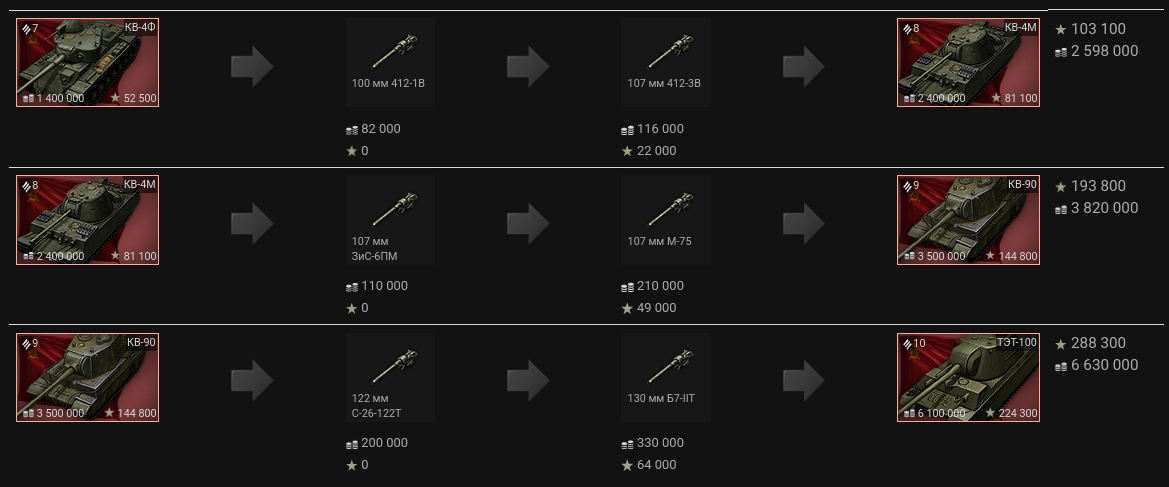Screen dimensions: 1169x487
Task: Click the 2 598 000 total credits value
Action: coord(1104,51)
